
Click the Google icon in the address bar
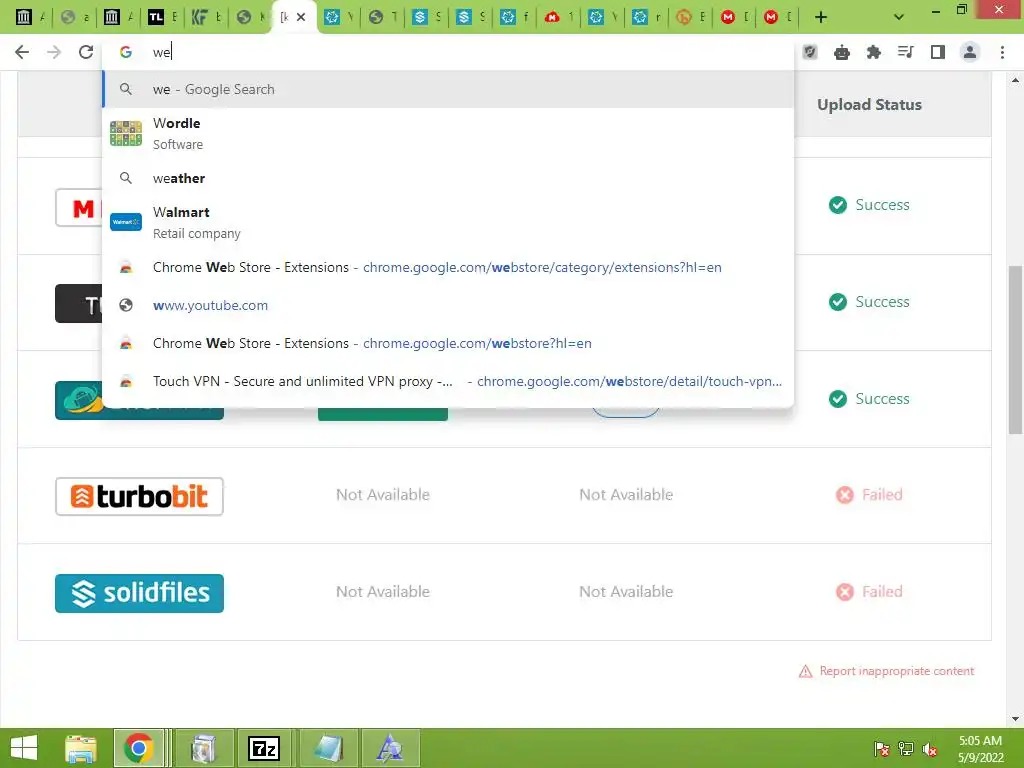coord(126,52)
